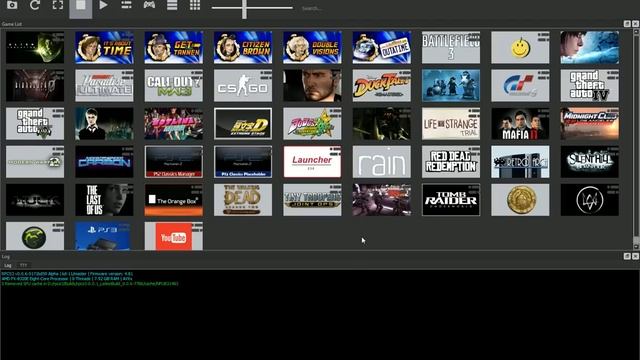This screenshot has width=640, height=360.
Task: Open gamepad controller settings icon
Action: tap(149, 5)
